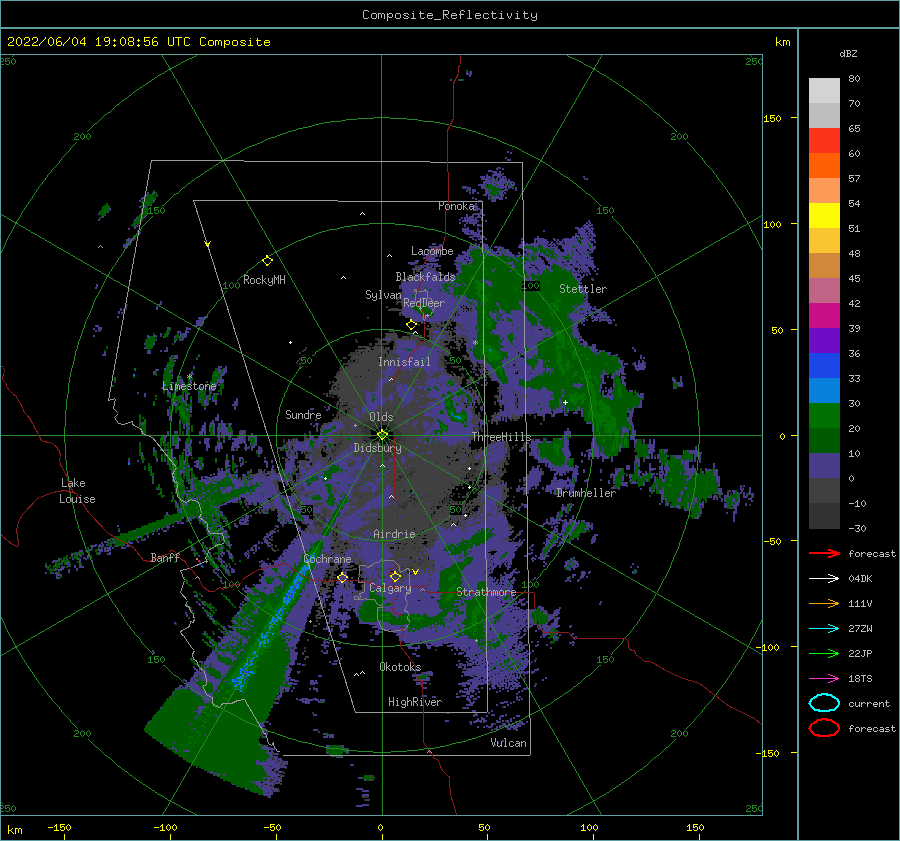Click the yellow diamond marker near RedDeer
The image size is (900, 841).
411,325
